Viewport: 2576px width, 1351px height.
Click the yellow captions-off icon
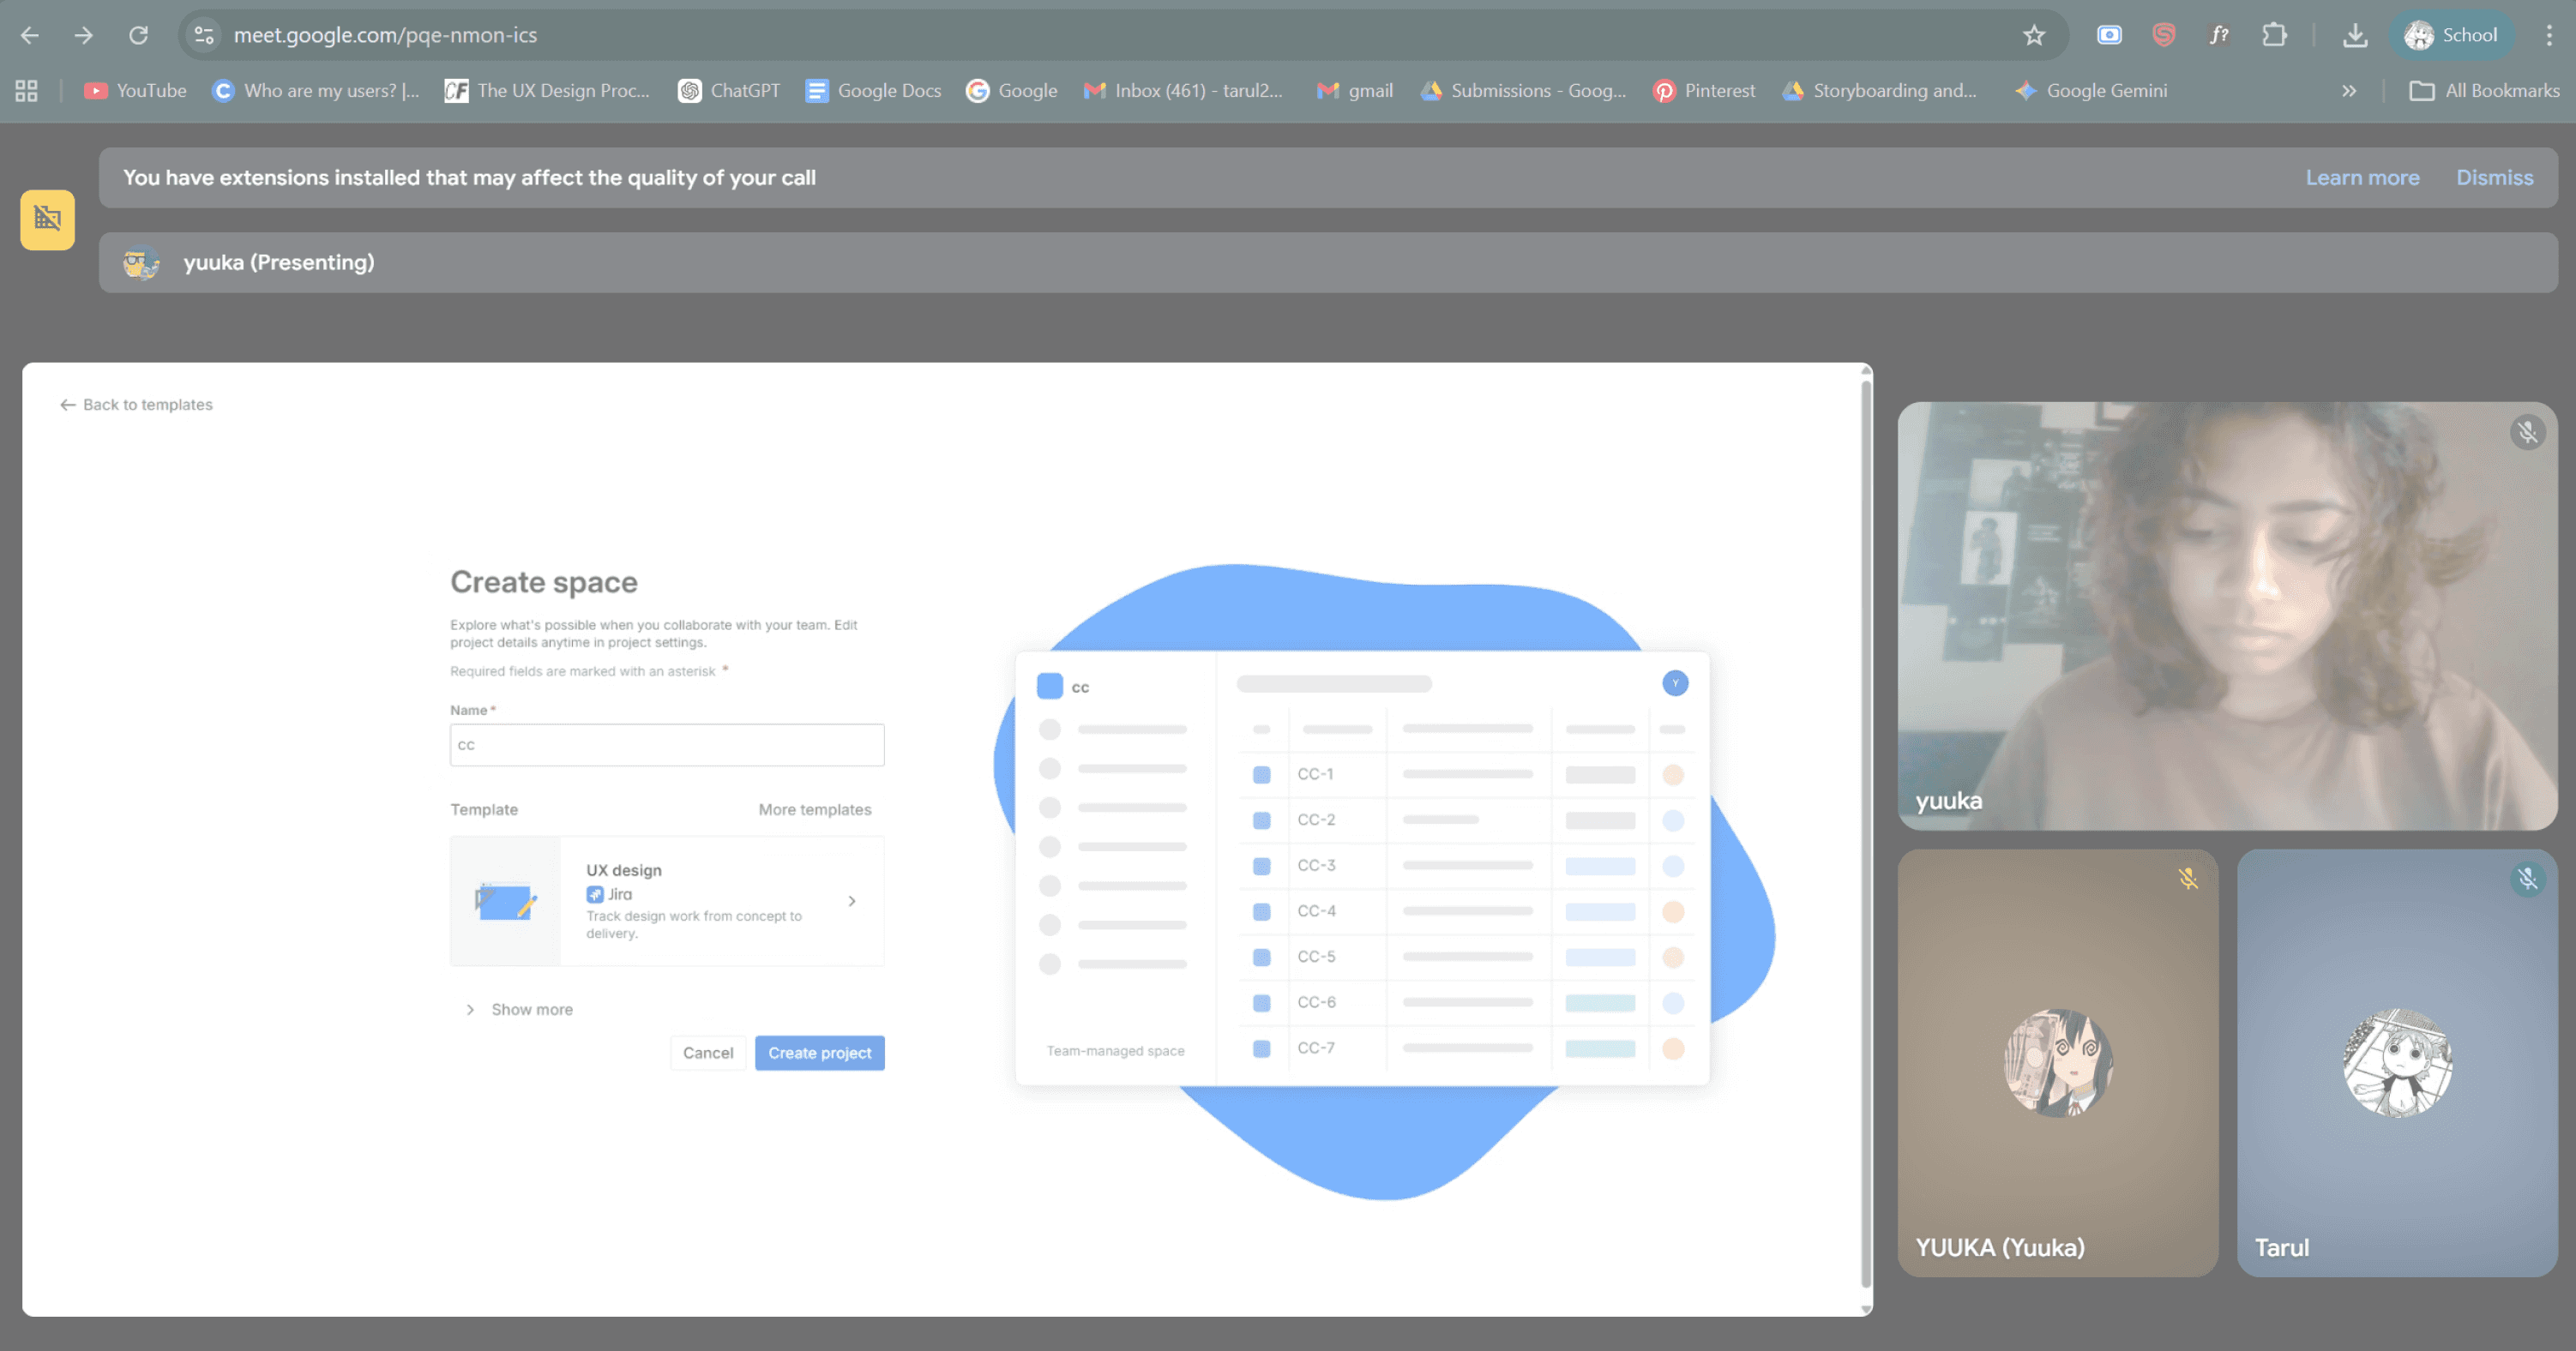(x=47, y=219)
